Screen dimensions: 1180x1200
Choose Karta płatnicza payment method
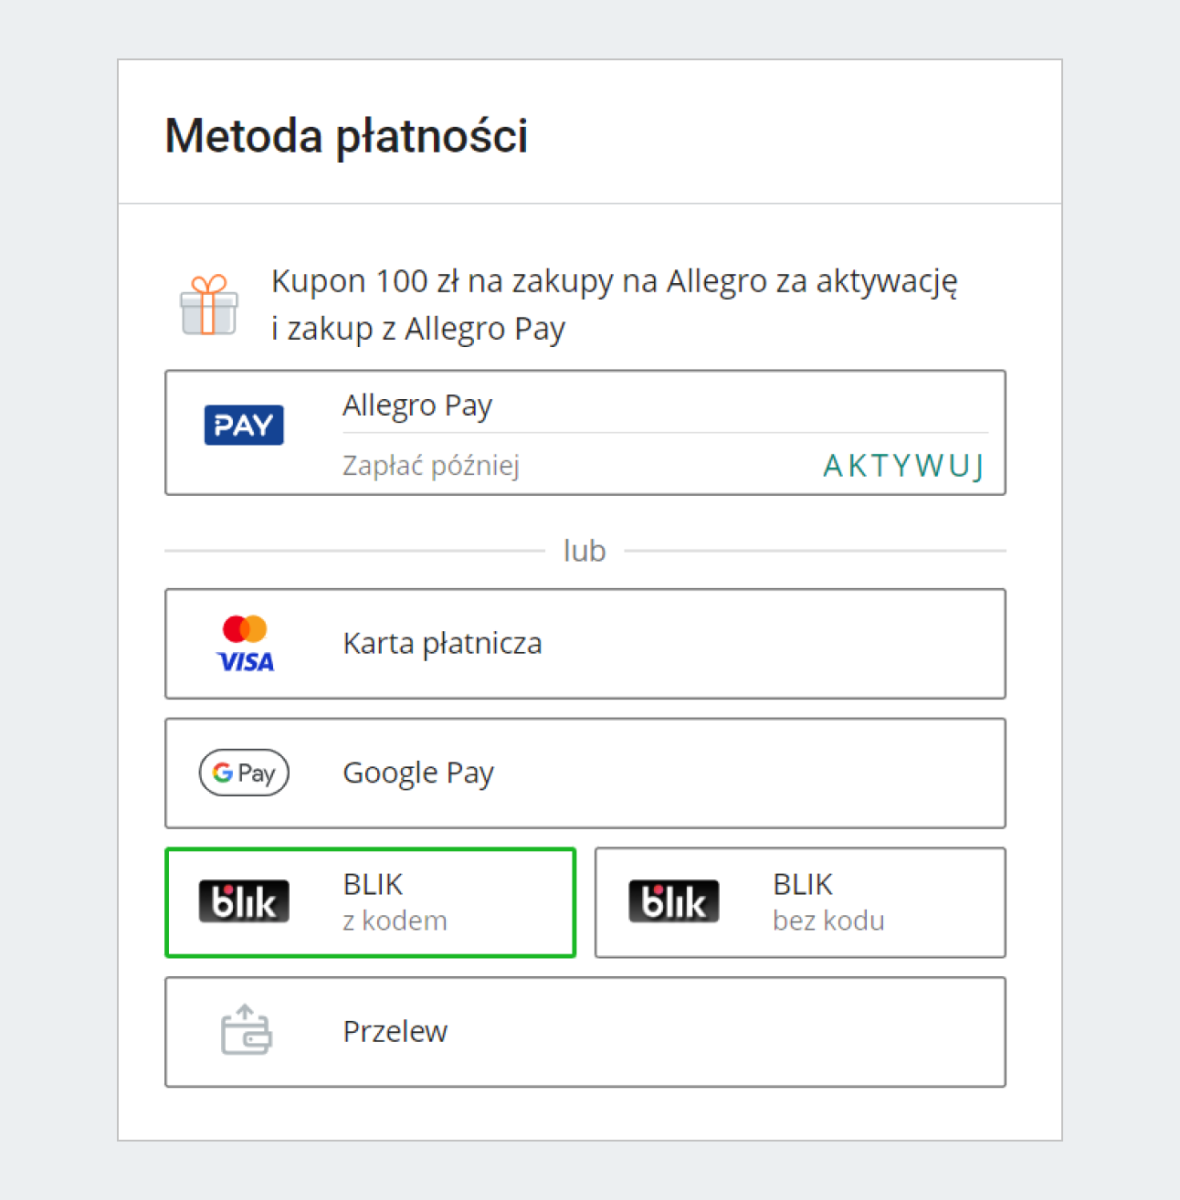[x=442, y=643]
